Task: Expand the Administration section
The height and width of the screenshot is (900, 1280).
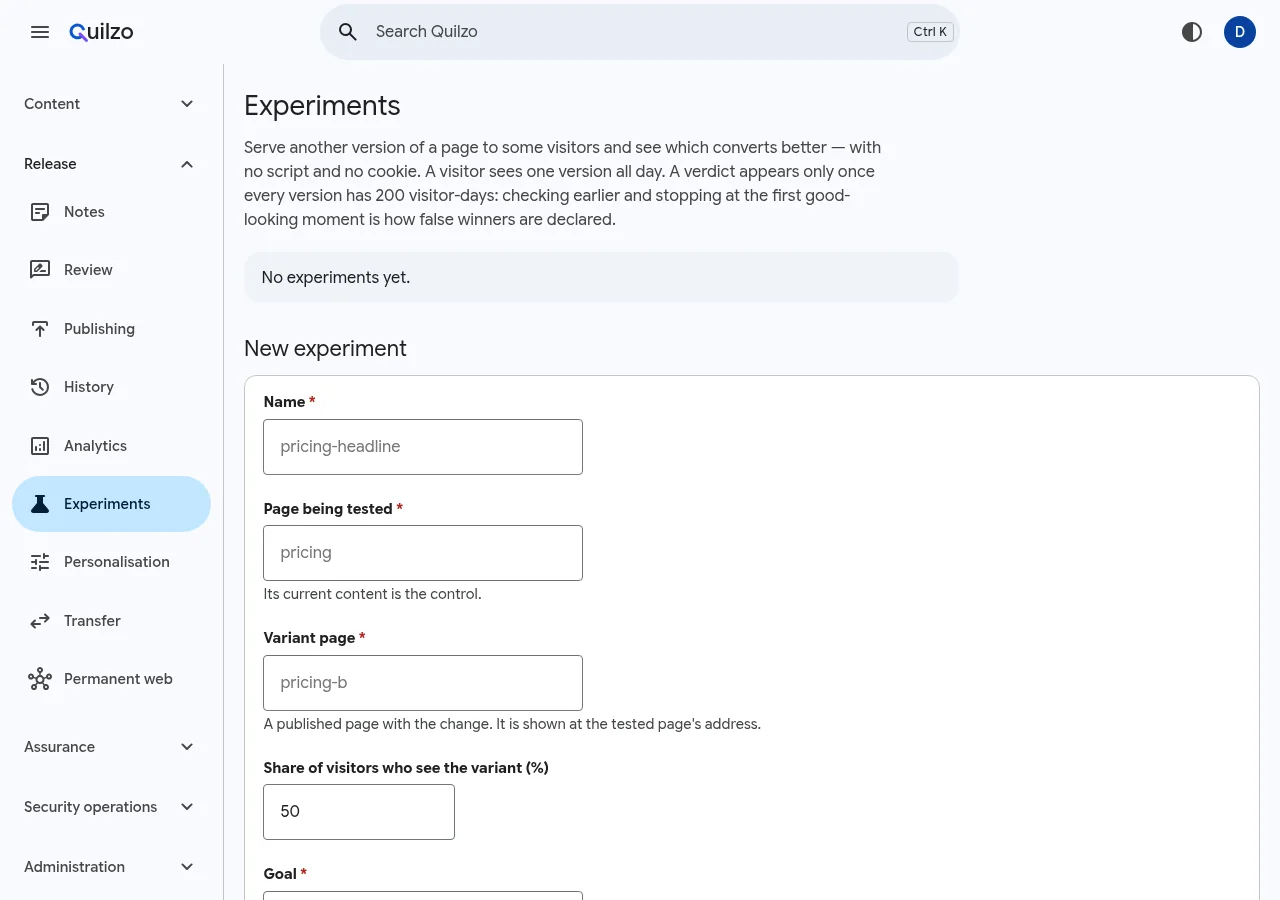Action: [111, 867]
